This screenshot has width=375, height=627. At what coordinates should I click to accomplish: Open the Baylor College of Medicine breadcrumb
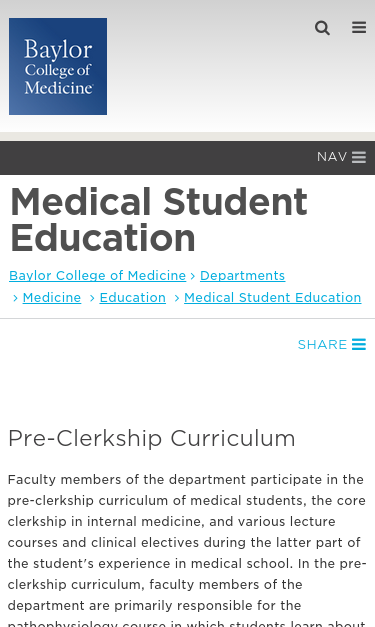tap(98, 276)
